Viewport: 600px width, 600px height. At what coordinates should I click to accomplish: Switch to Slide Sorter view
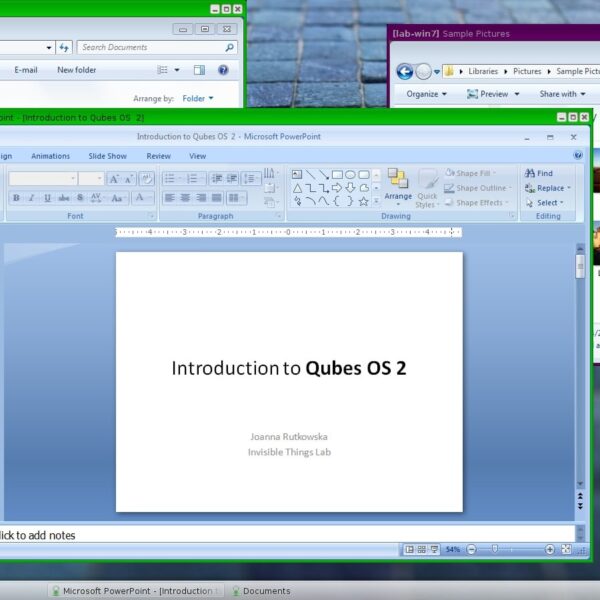422,550
